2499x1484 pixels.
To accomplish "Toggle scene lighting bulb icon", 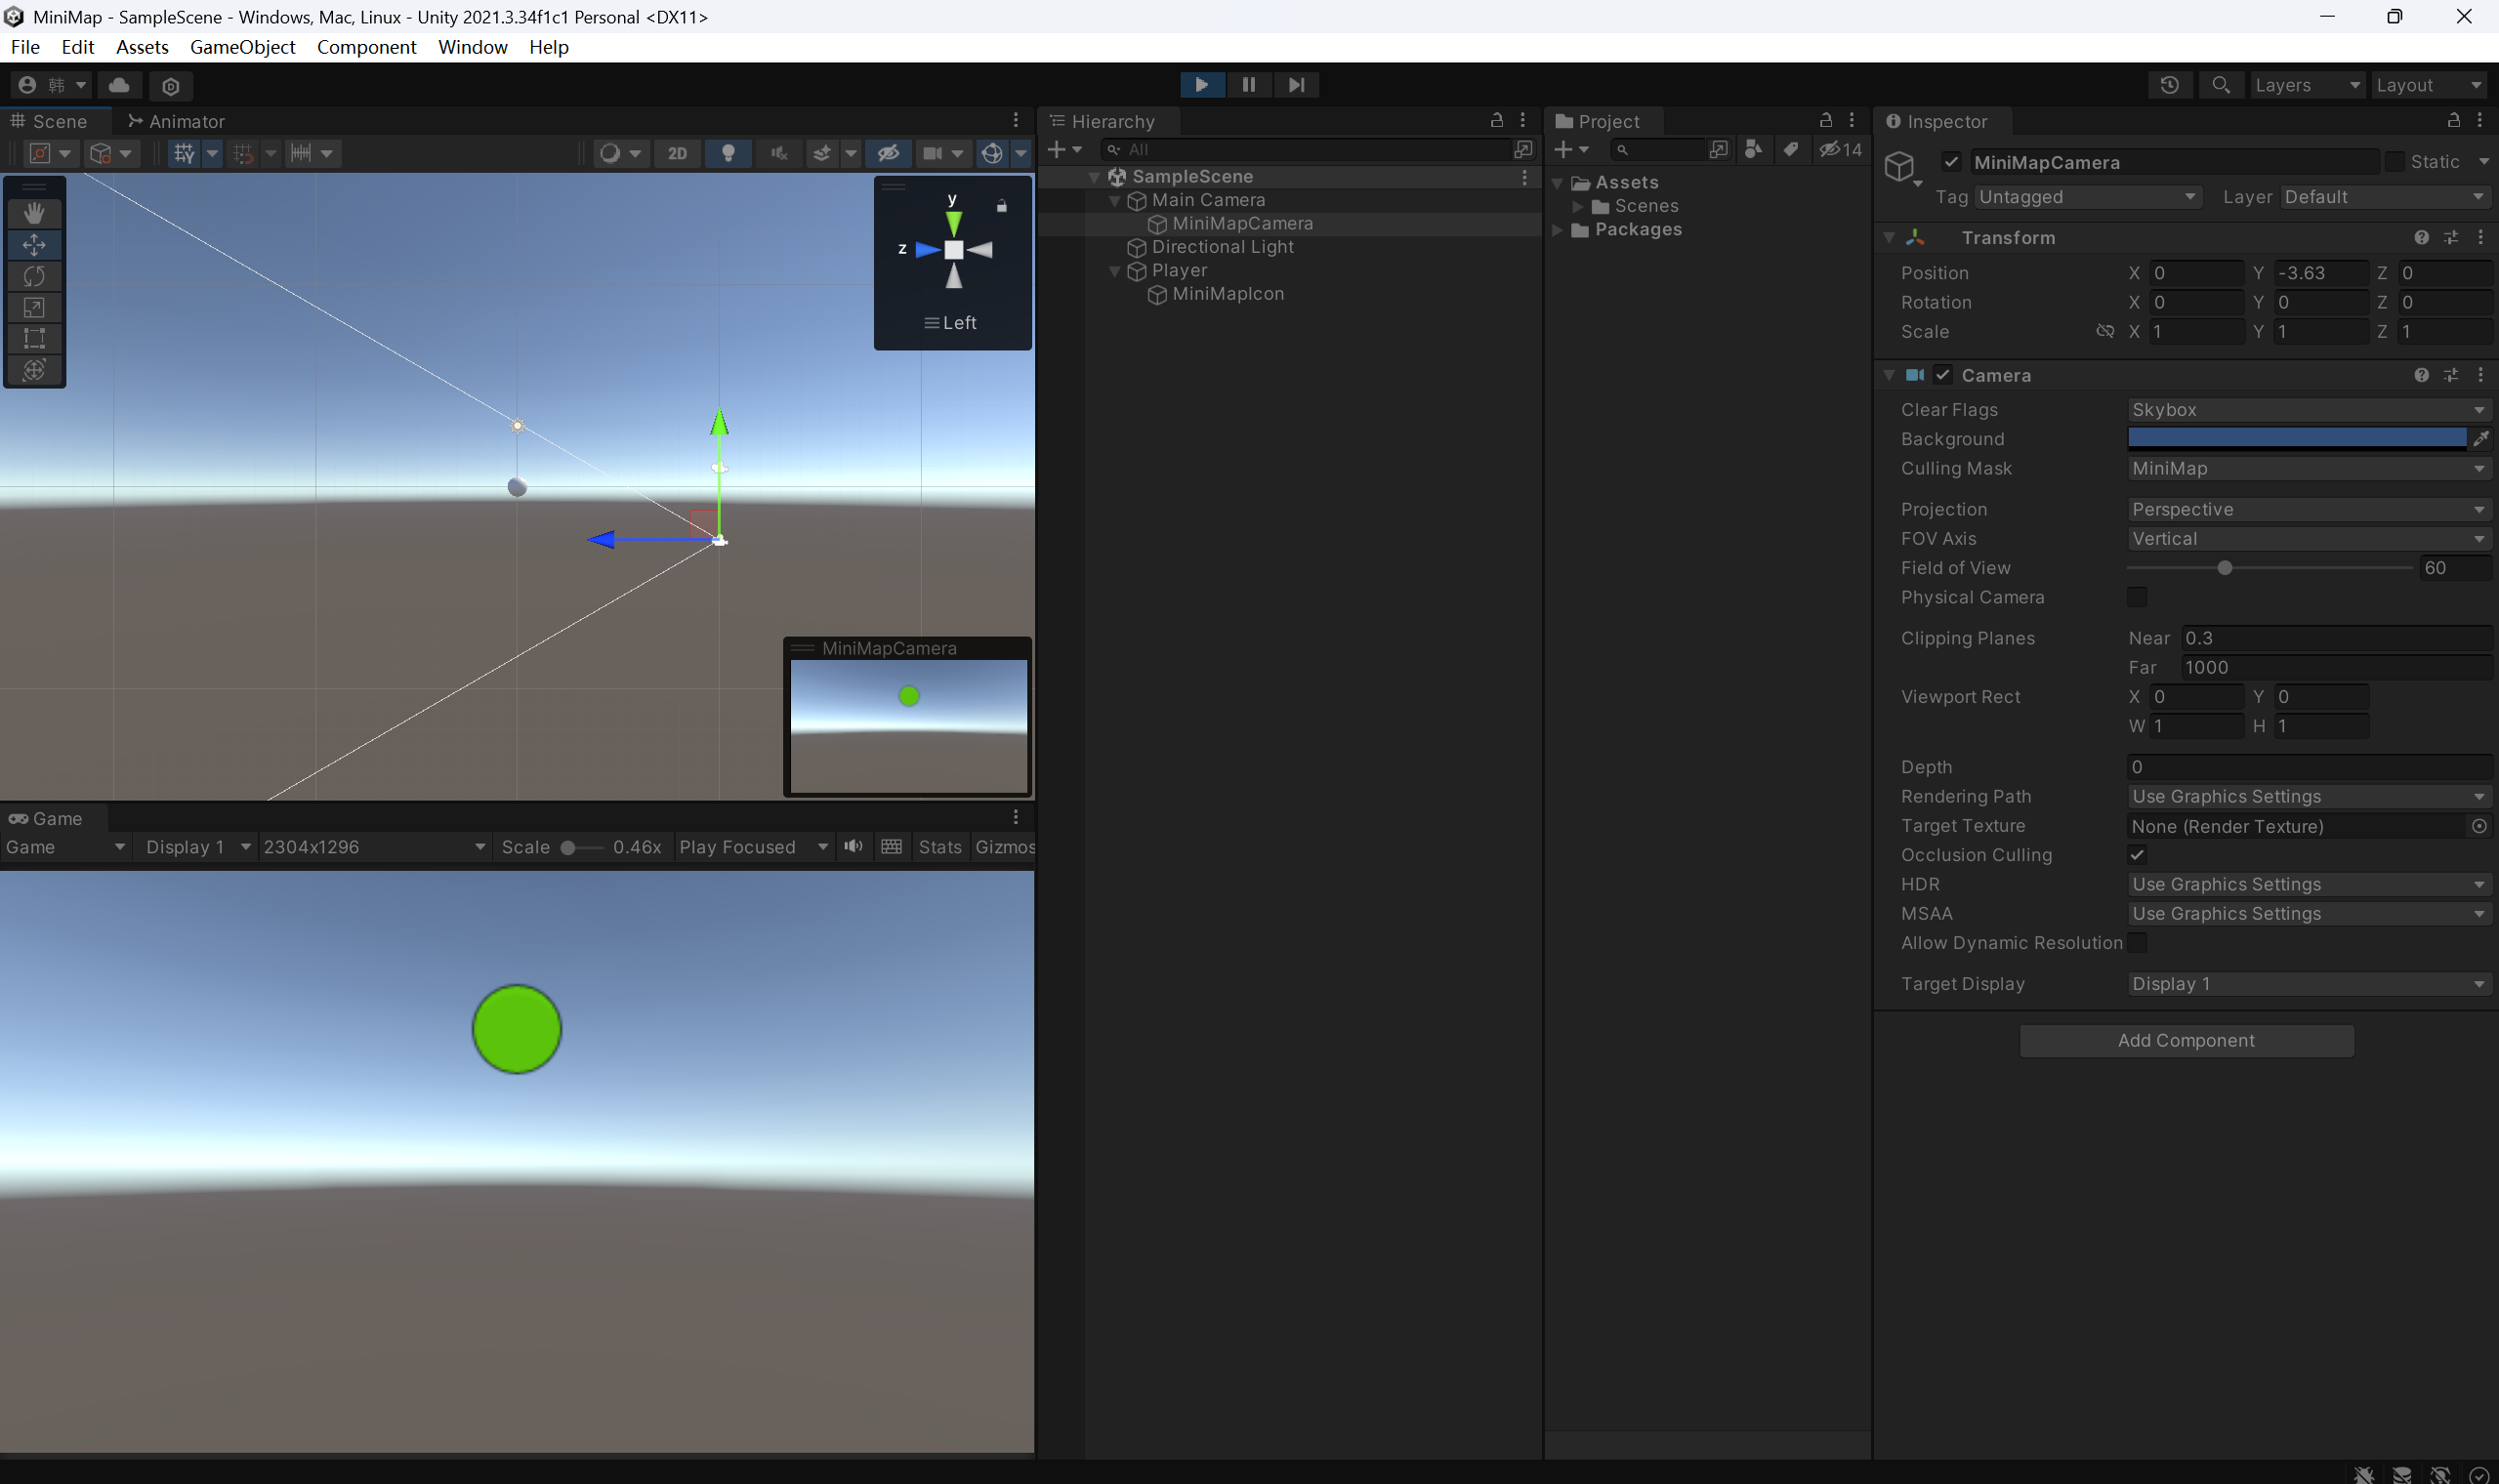I will tap(728, 153).
